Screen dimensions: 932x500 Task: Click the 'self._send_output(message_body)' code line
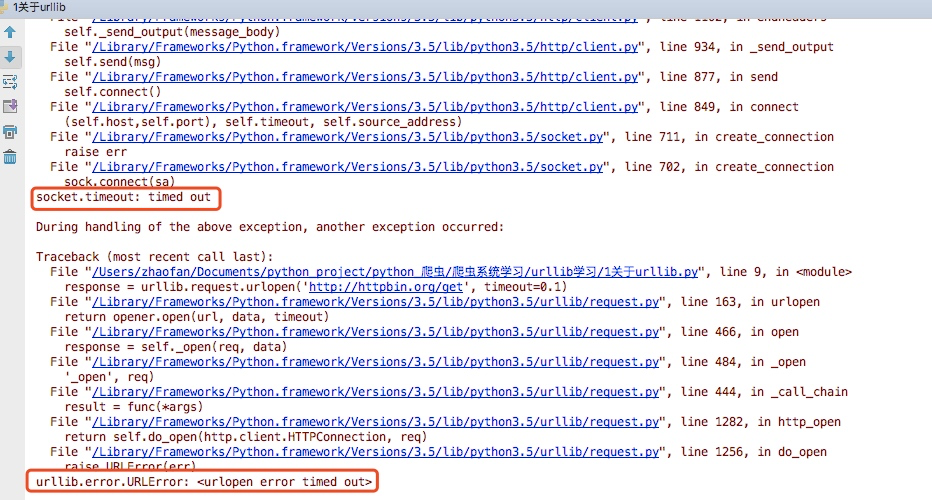[172, 32]
